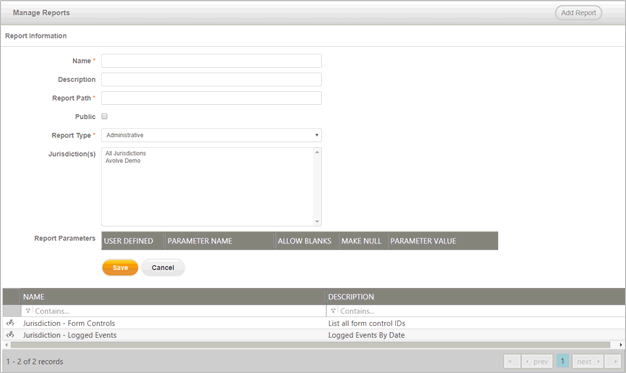
Task: Click 'Logged Events By Date' cell
Action: (366, 335)
